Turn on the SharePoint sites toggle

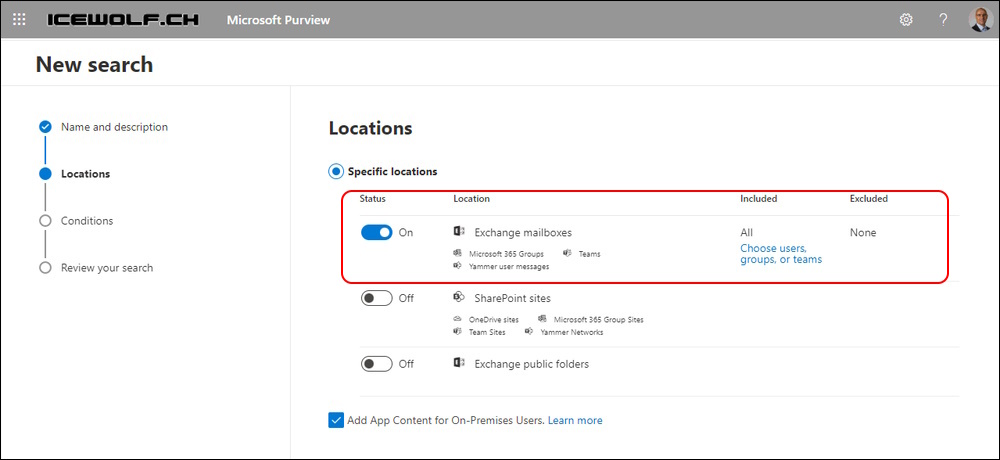[x=376, y=298]
